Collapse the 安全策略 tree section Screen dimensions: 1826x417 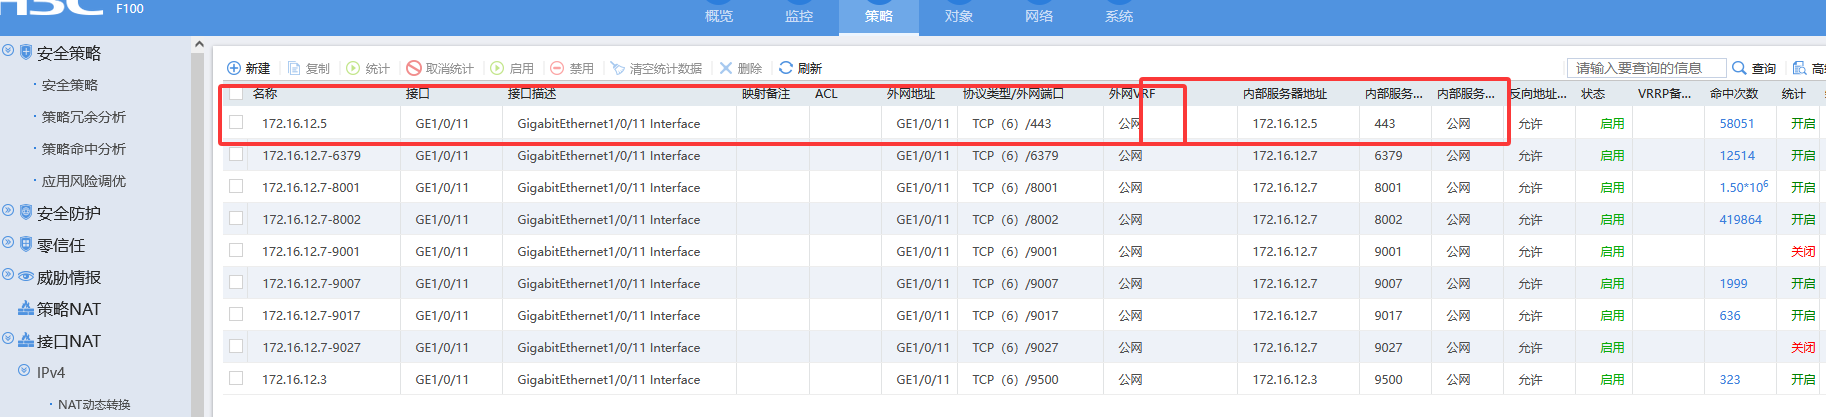point(8,51)
